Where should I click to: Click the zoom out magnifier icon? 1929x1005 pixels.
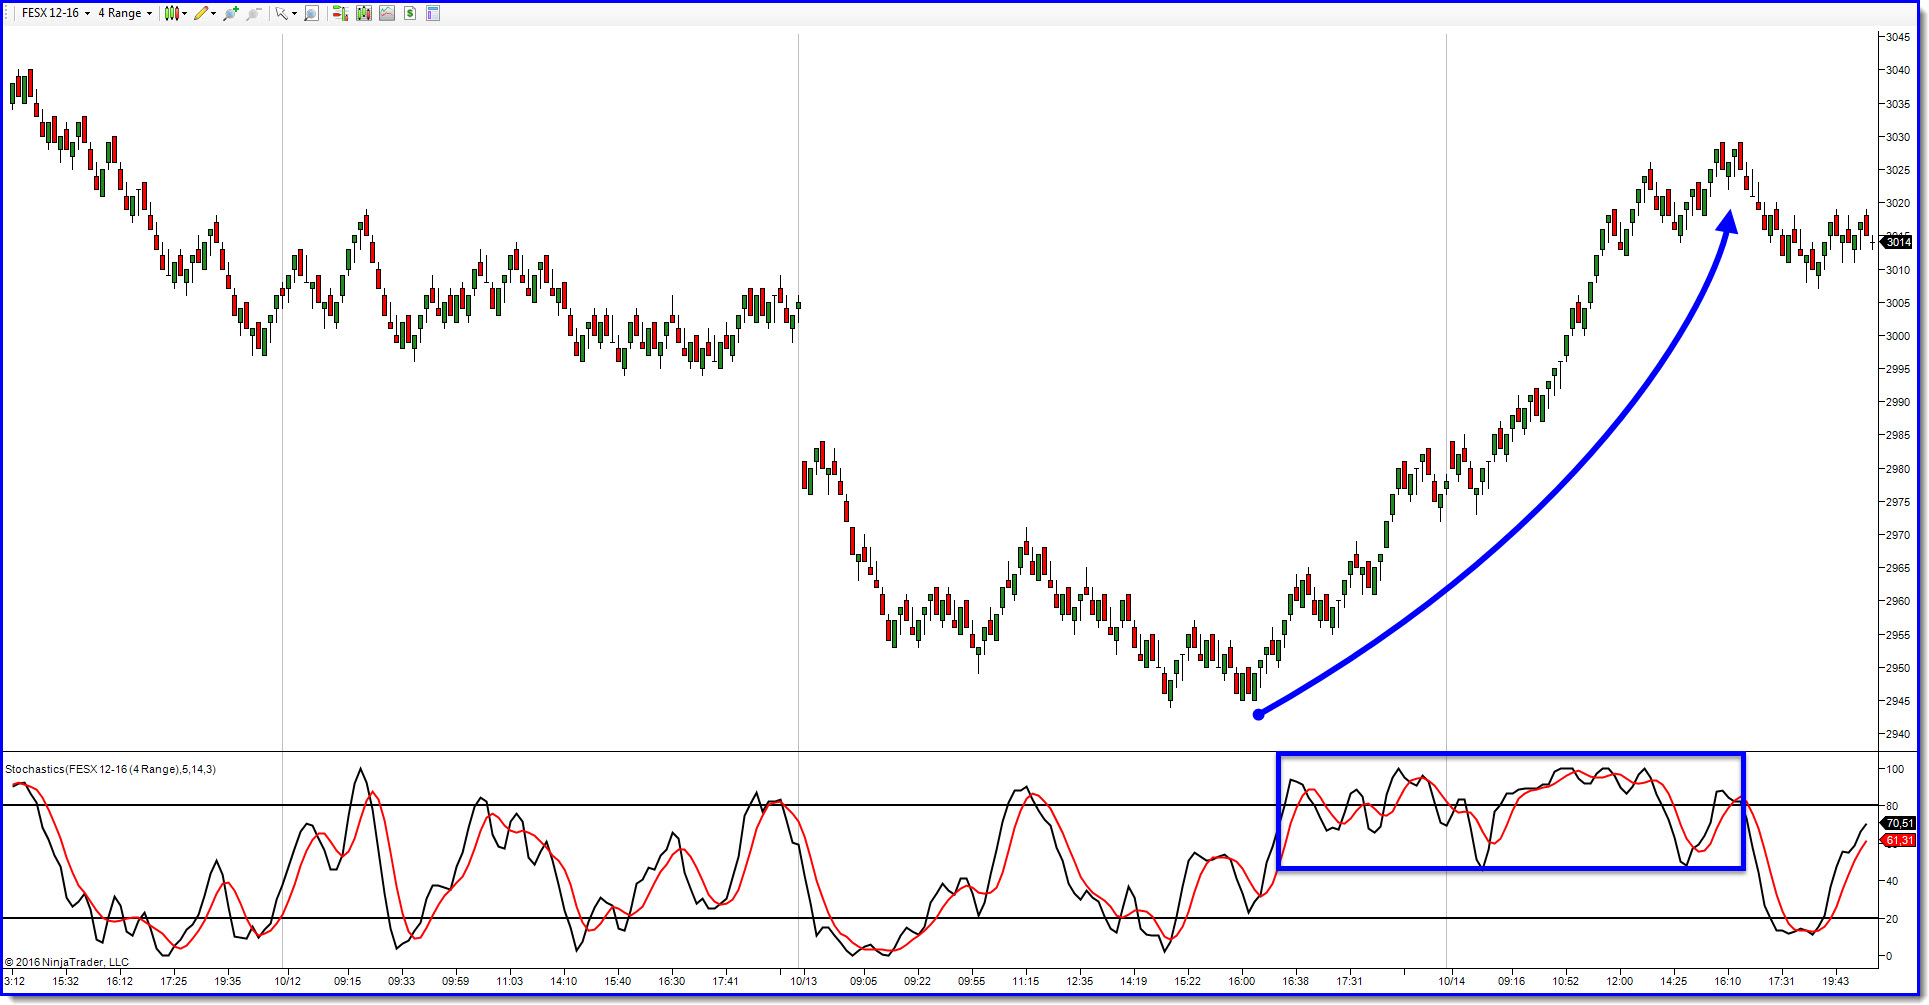click(254, 13)
